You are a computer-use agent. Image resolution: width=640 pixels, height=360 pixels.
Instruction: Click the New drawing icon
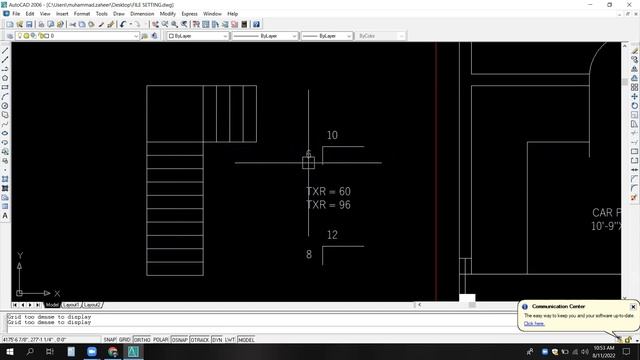coord(10,24)
